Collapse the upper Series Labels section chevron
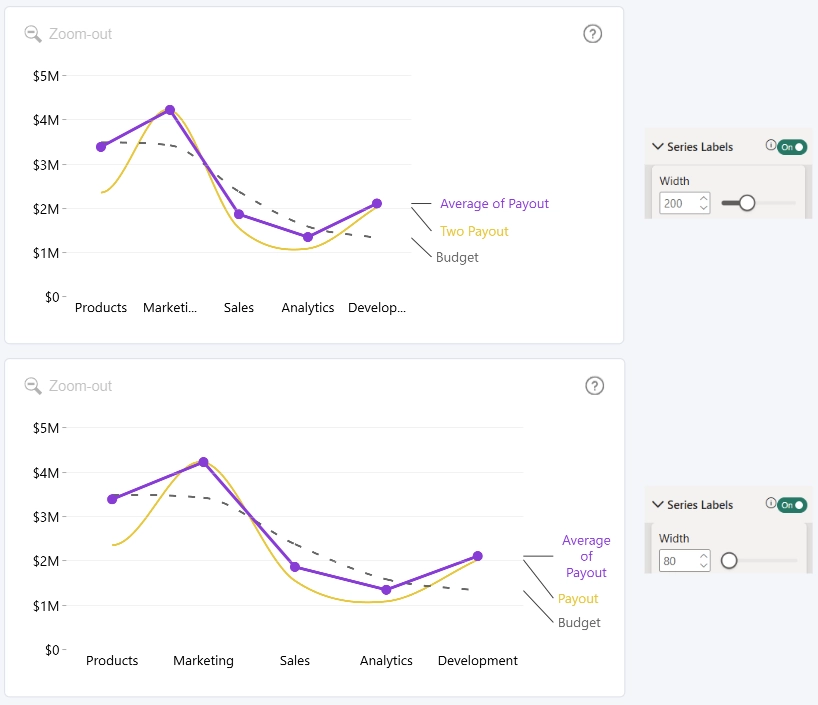The height and width of the screenshot is (705, 818). [x=658, y=147]
